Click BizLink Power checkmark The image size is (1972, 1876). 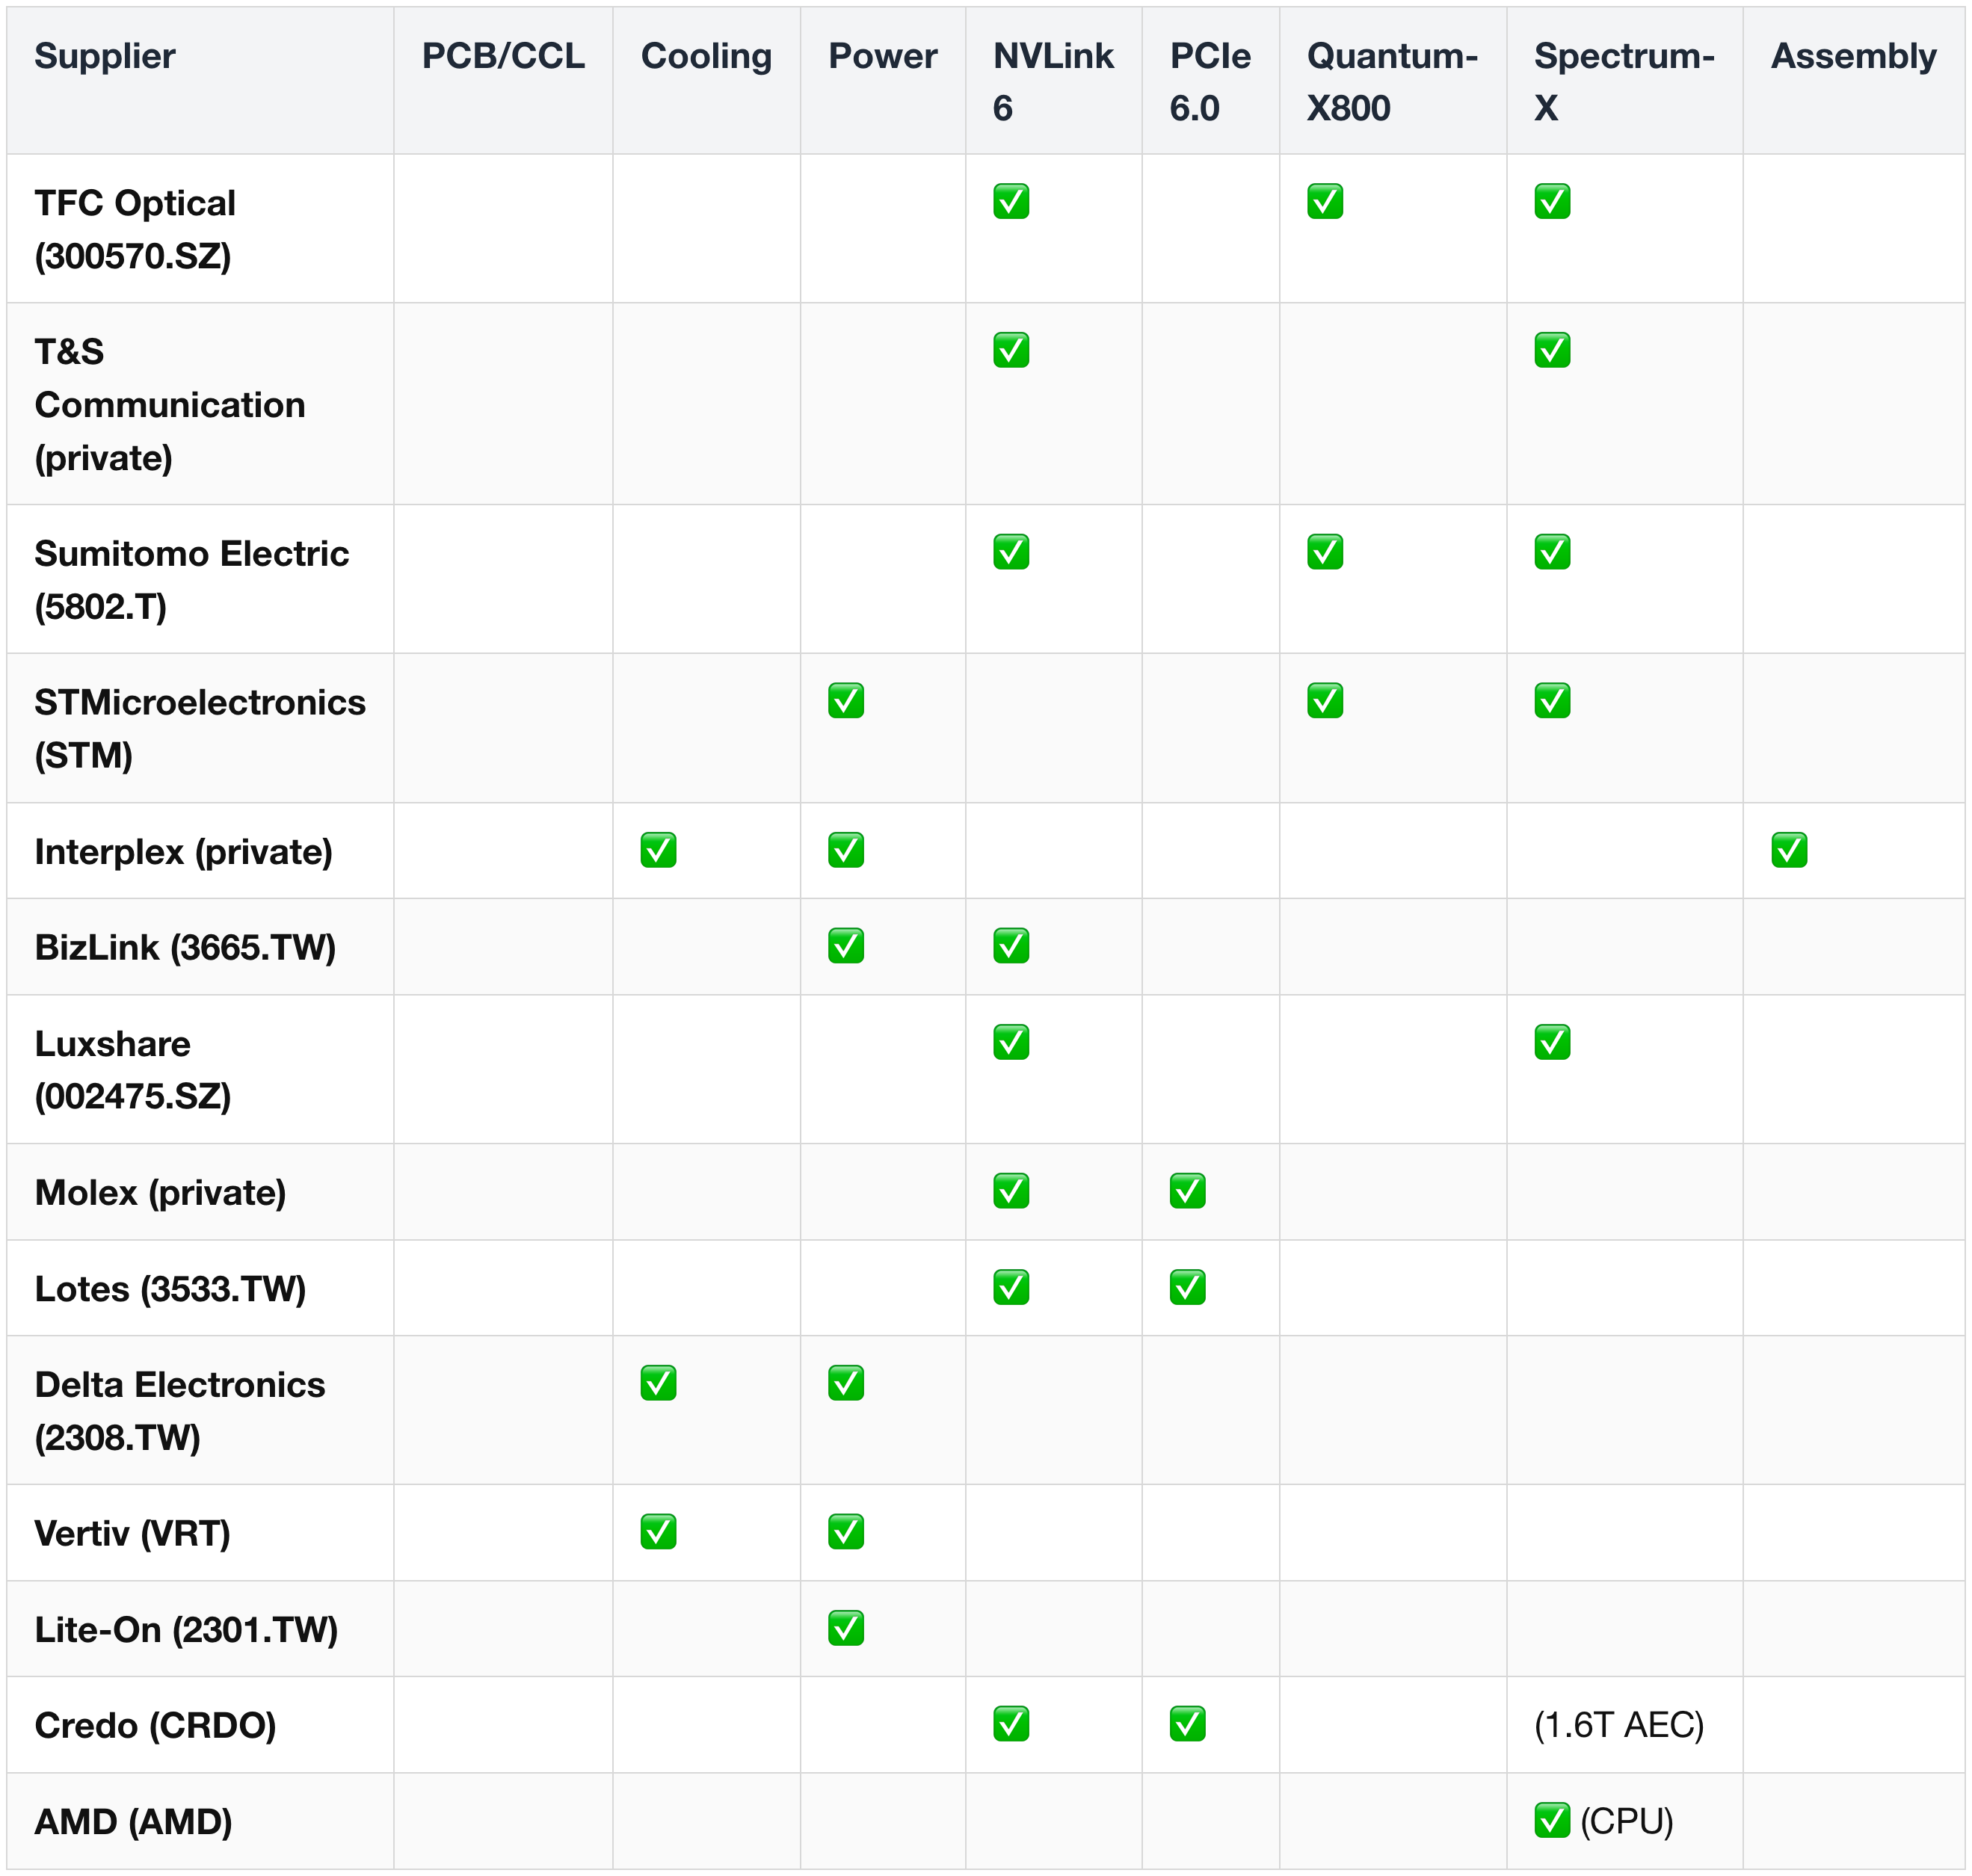point(846,946)
